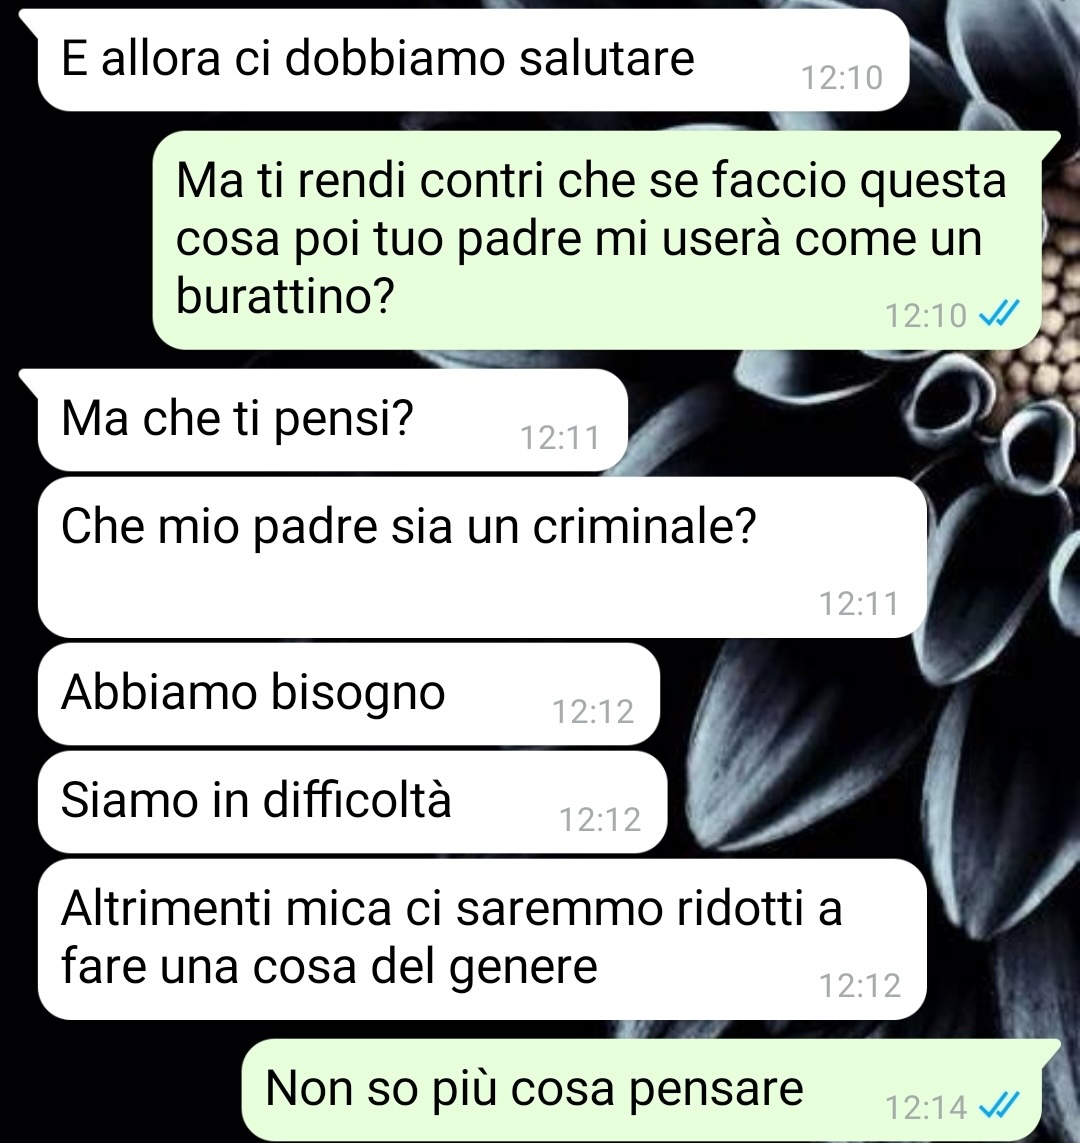The width and height of the screenshot is (1080, 1143).
Task: Tap the 12:12 timestamp beside 'Siamo in difficoltà'
Action: 600,820
